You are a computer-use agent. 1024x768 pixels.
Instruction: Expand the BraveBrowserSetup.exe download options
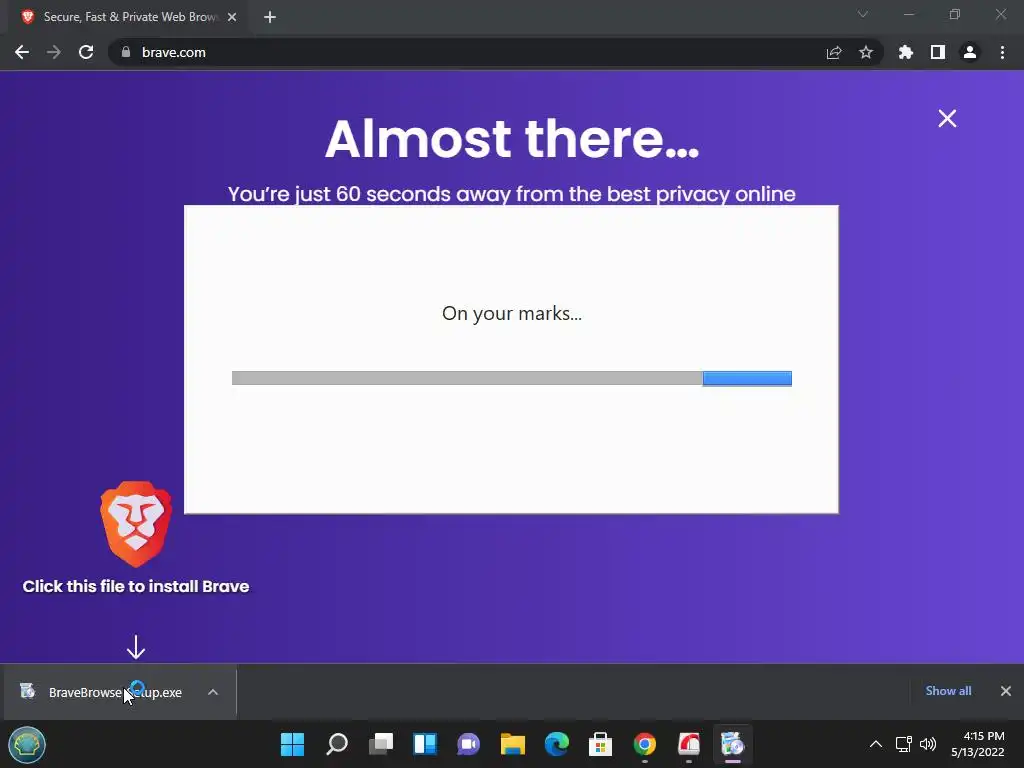pos(213,692)
